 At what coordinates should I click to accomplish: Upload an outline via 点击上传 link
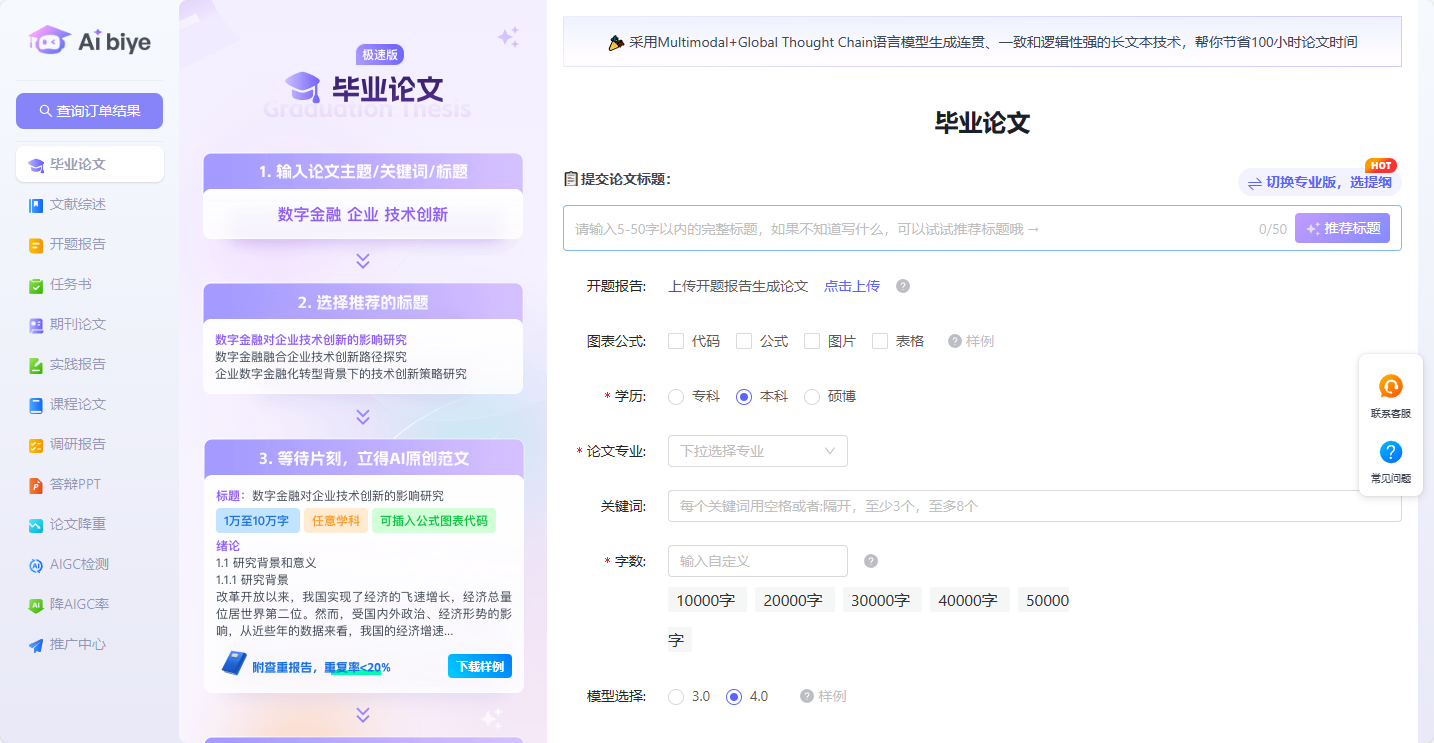click(x=852, y=286)
